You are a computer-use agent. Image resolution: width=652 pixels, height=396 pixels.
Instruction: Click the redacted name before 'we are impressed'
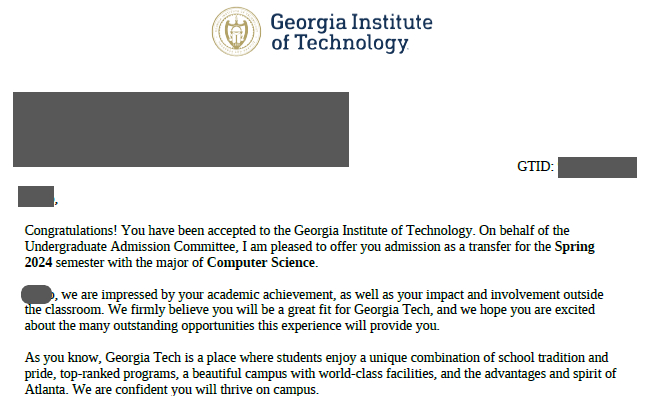pos(37,295)
